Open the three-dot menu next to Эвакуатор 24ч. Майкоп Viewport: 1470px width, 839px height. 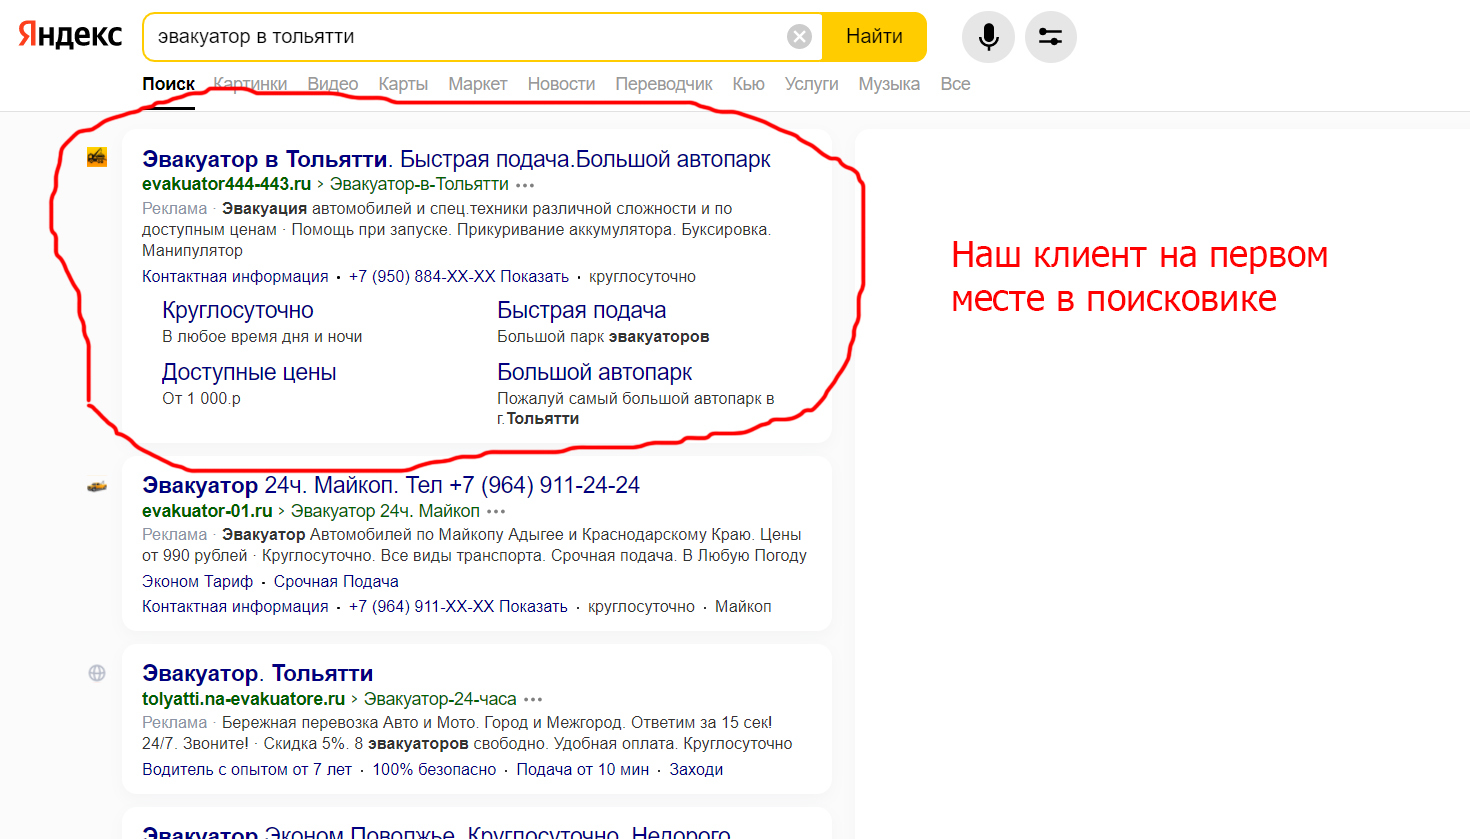496,511
